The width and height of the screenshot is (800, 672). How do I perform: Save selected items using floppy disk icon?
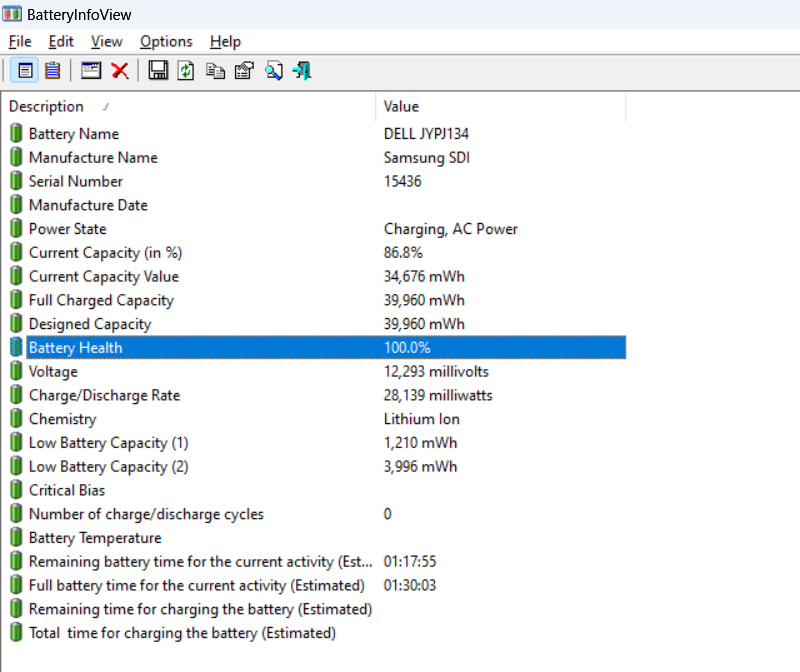[x=158, y=70]
